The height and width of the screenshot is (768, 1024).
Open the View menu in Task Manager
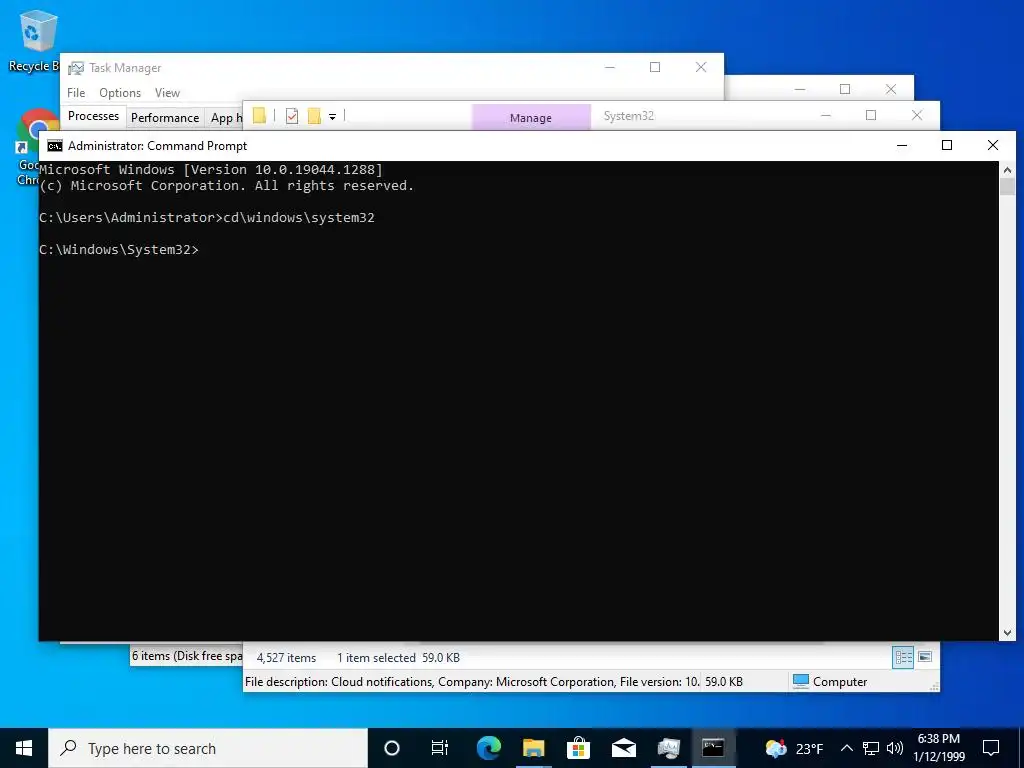click(x=167, y=93)
